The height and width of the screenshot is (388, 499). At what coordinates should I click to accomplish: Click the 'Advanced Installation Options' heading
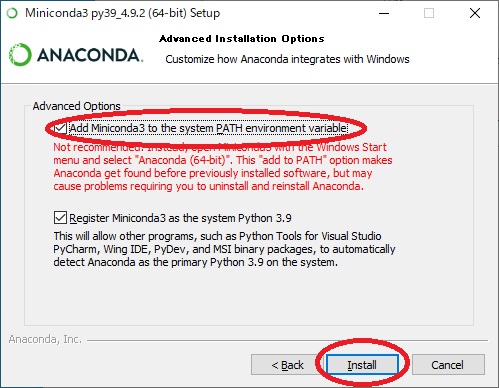point(242,39)
